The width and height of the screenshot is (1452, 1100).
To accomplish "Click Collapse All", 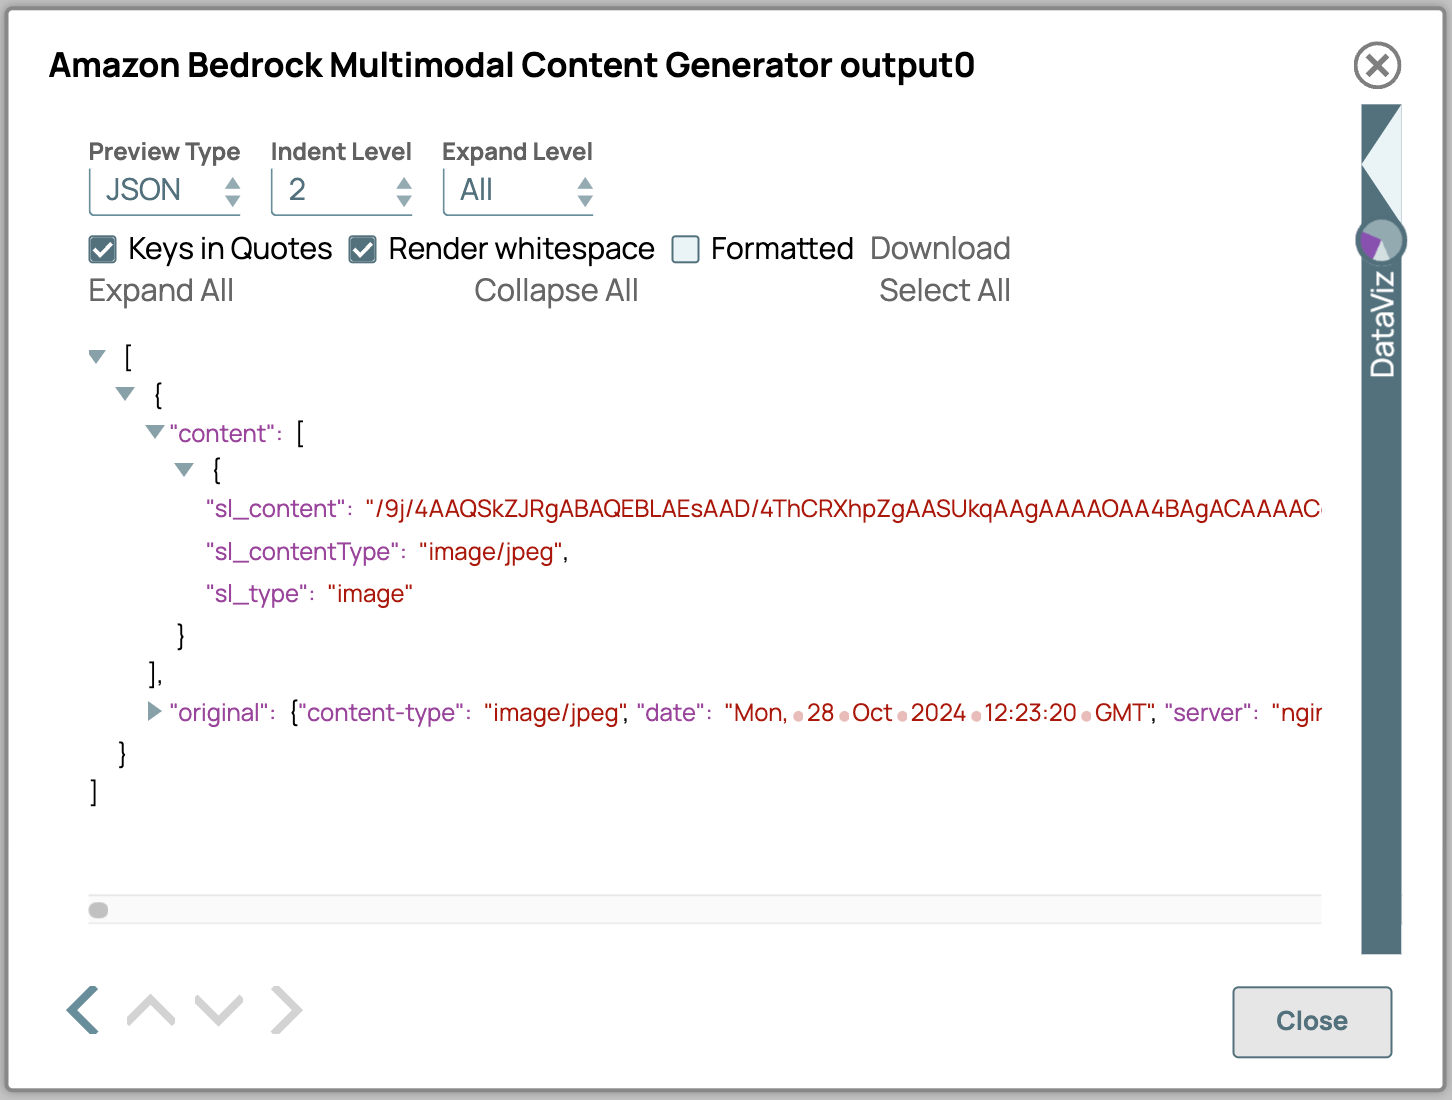I will [x=556, y=290].
